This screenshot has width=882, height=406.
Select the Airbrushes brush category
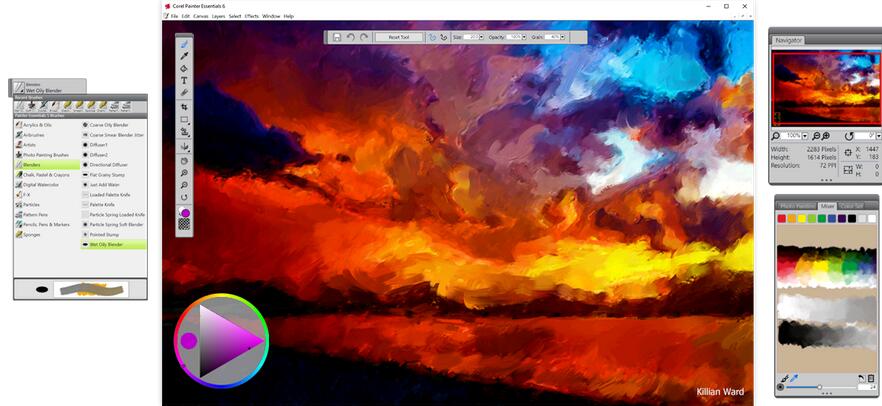point(47,135)
